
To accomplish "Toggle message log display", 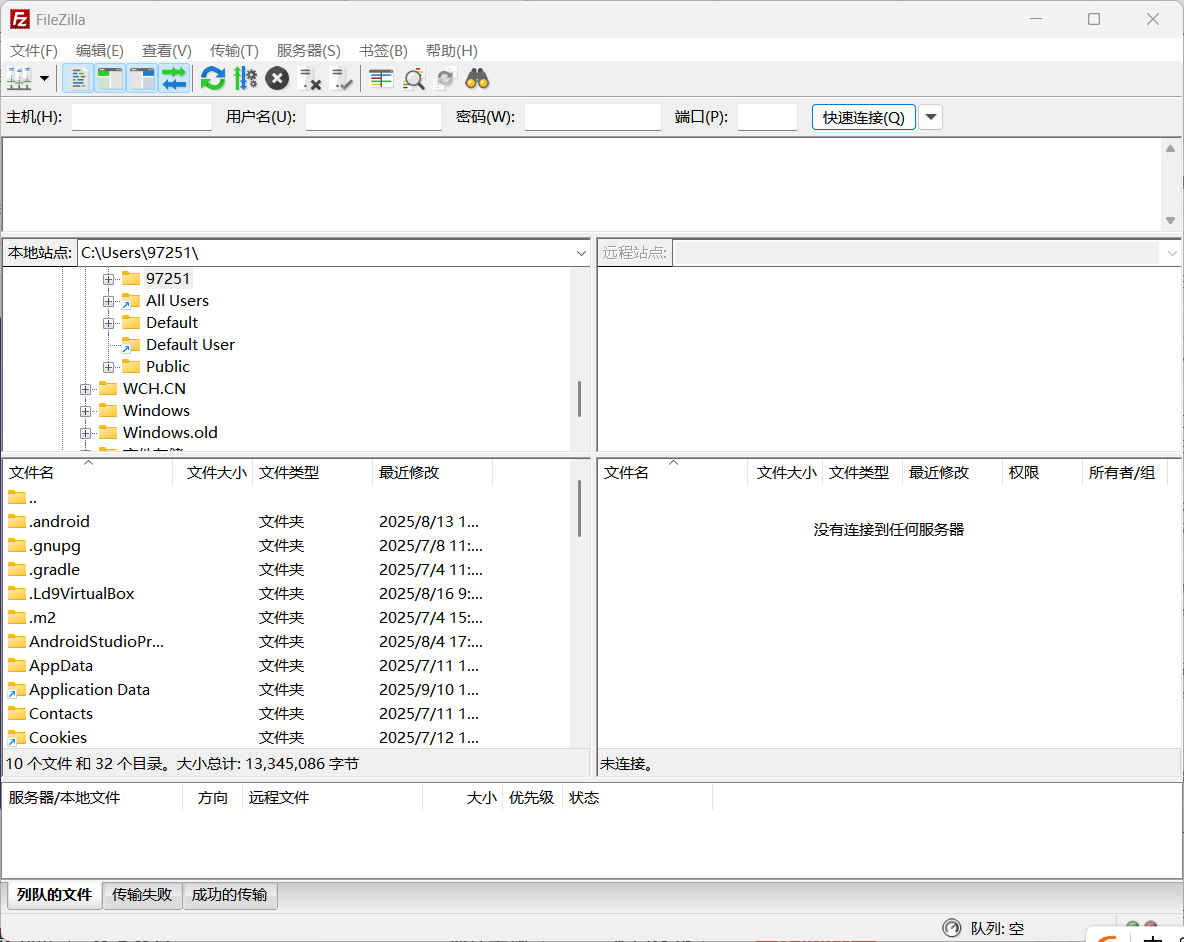I will pos(78,78).
